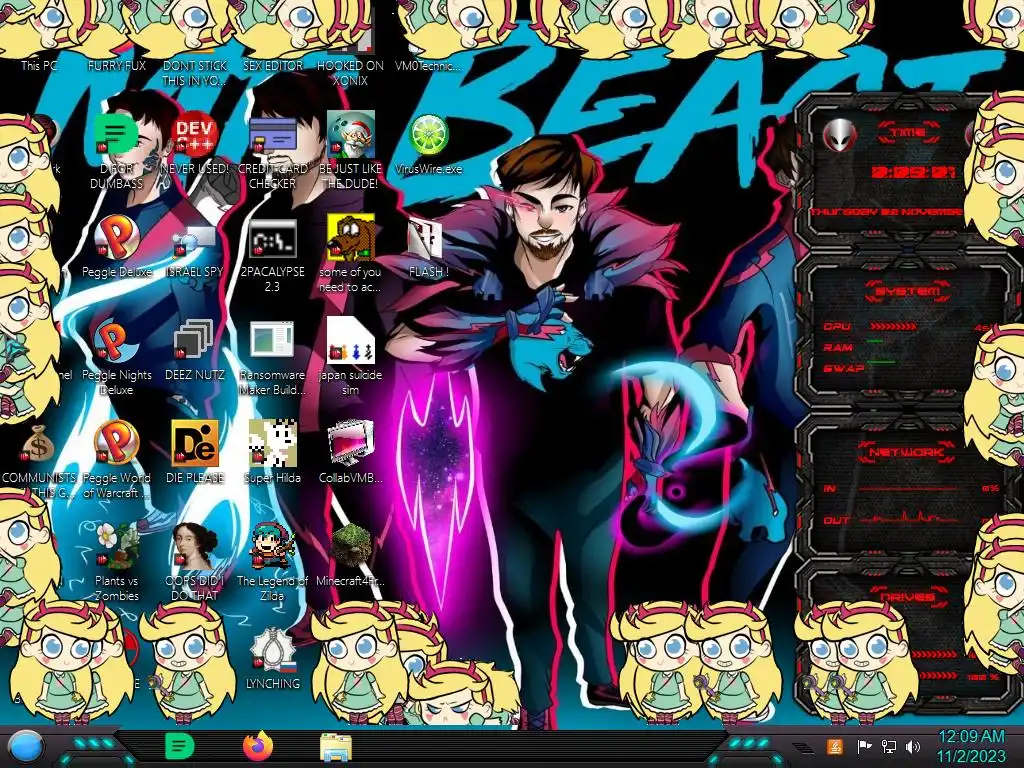
Task: Click the Alienware head icon on widget
Action: [839, 135]
